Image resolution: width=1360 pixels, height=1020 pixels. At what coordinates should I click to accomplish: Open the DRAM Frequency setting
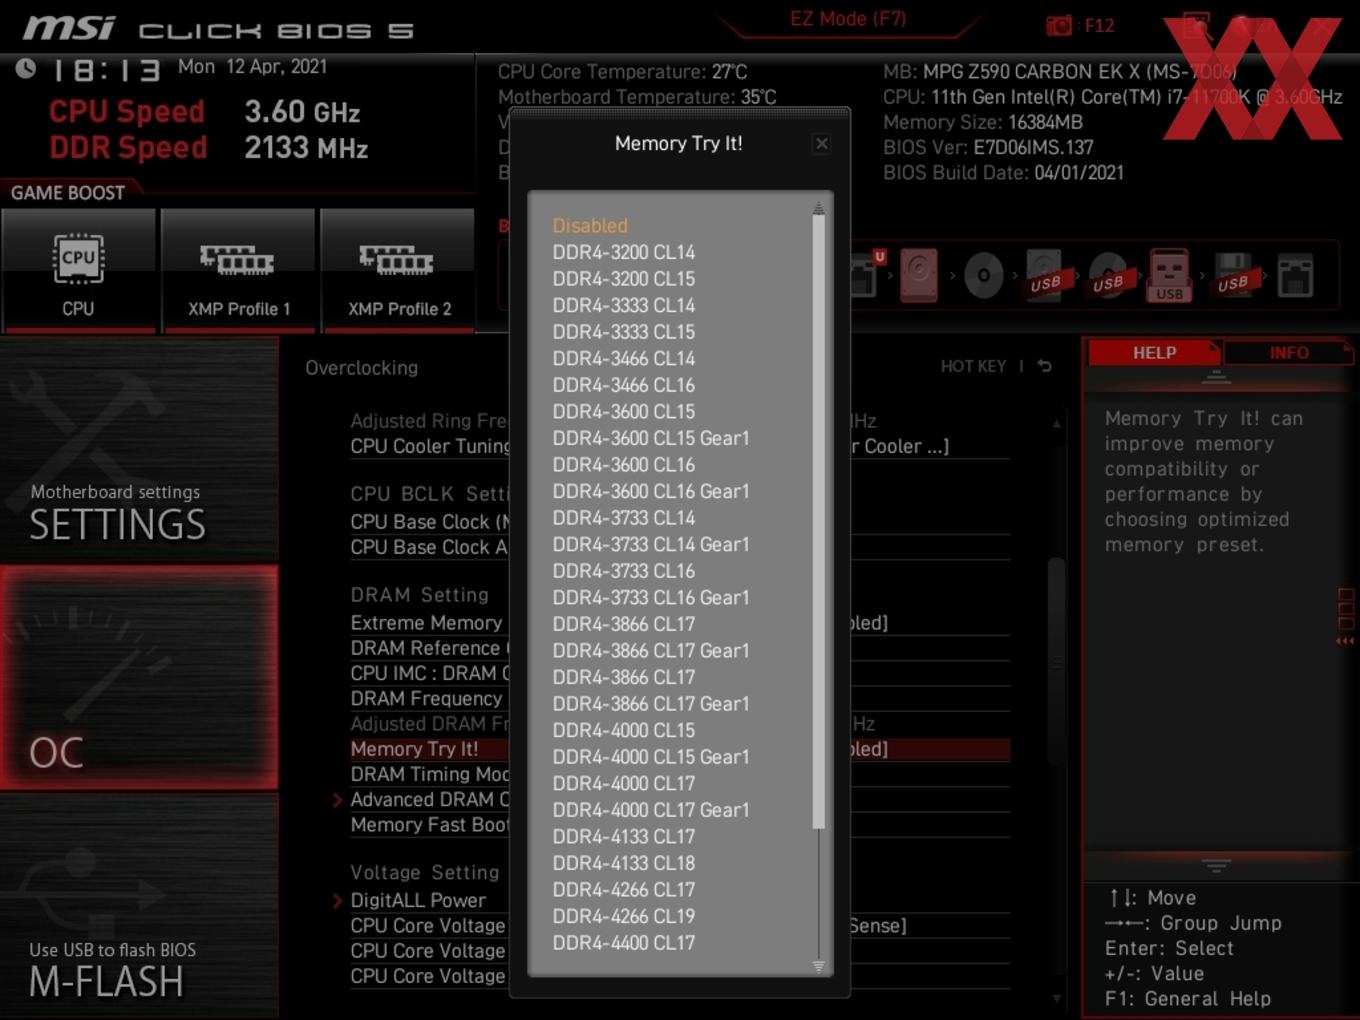[679, 699]
